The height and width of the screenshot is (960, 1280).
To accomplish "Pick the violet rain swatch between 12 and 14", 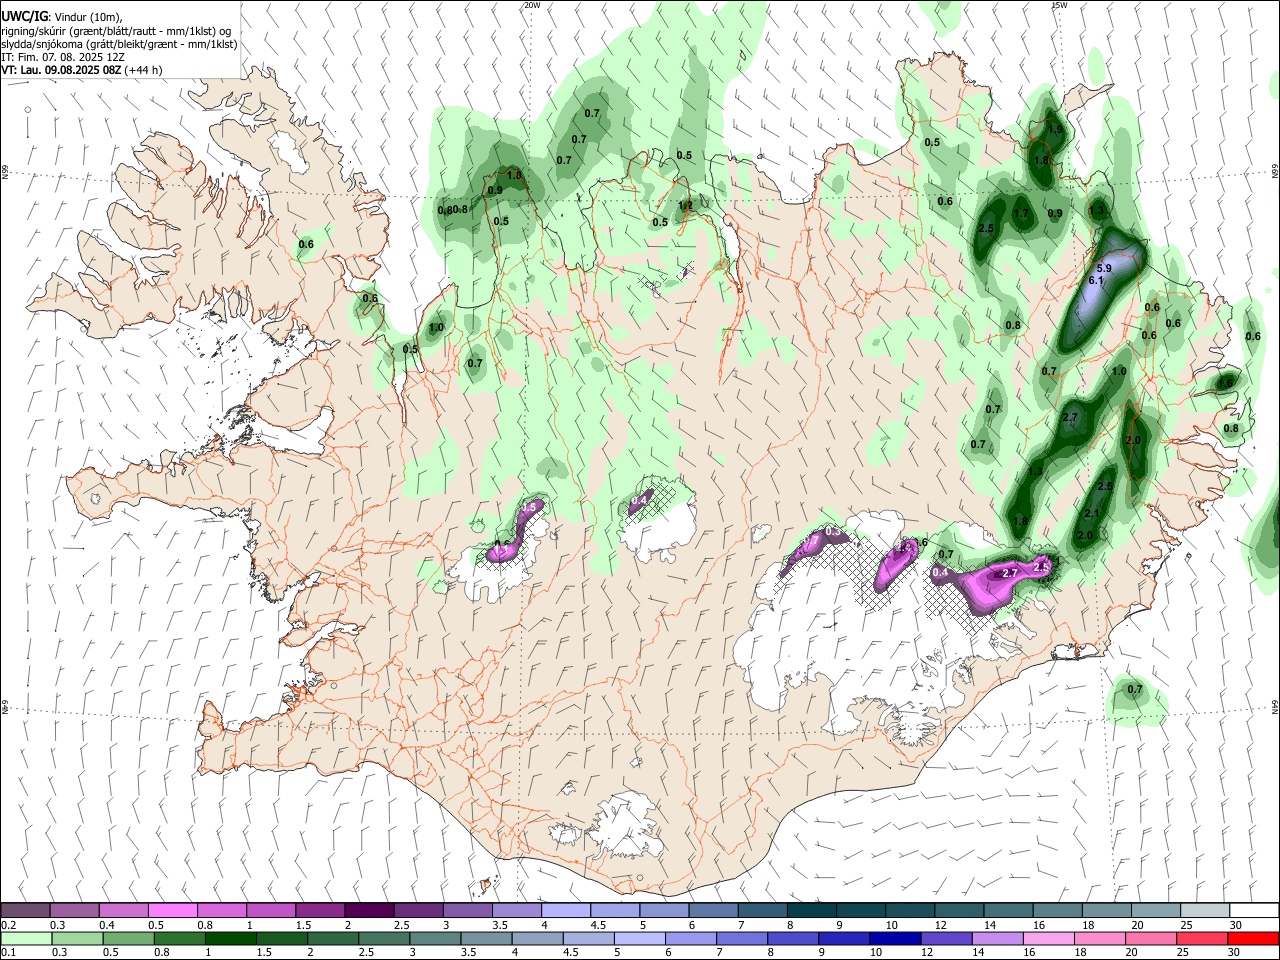I will coord(945,938).
